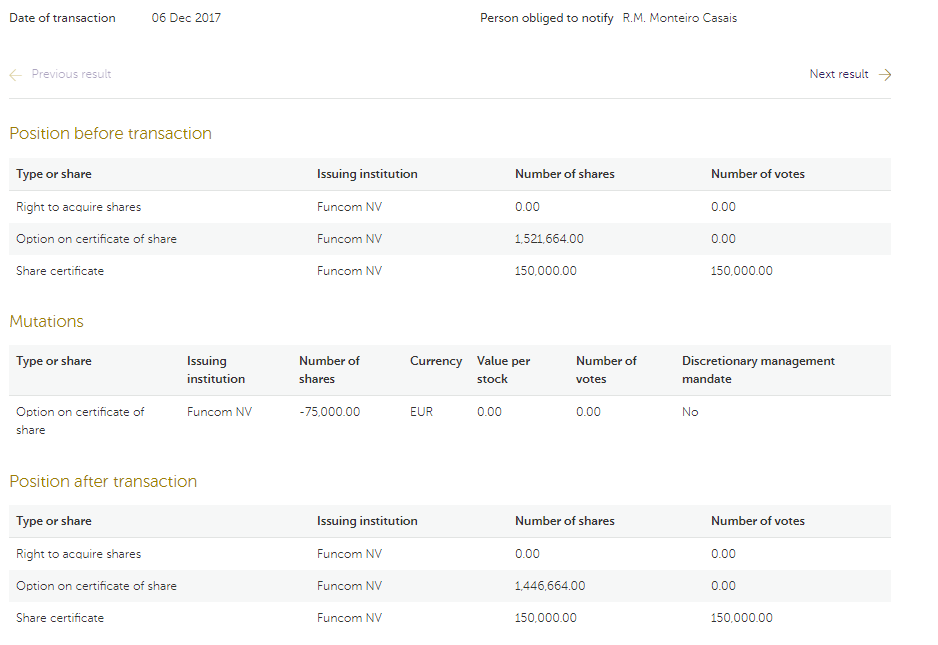Click the right arrow icon beside Next result

[884, 75]
